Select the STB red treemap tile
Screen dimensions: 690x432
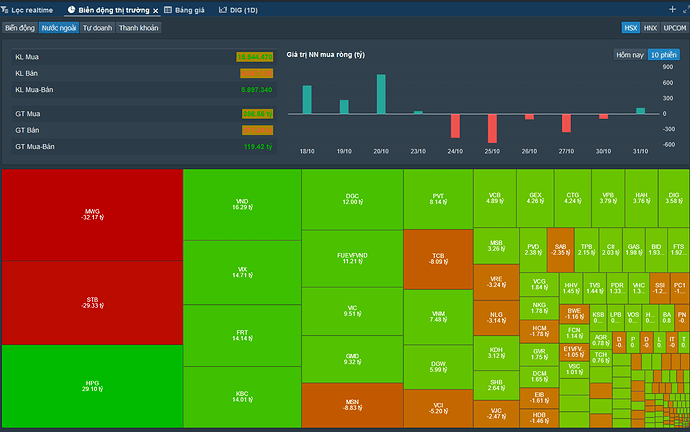coord(92,303)
